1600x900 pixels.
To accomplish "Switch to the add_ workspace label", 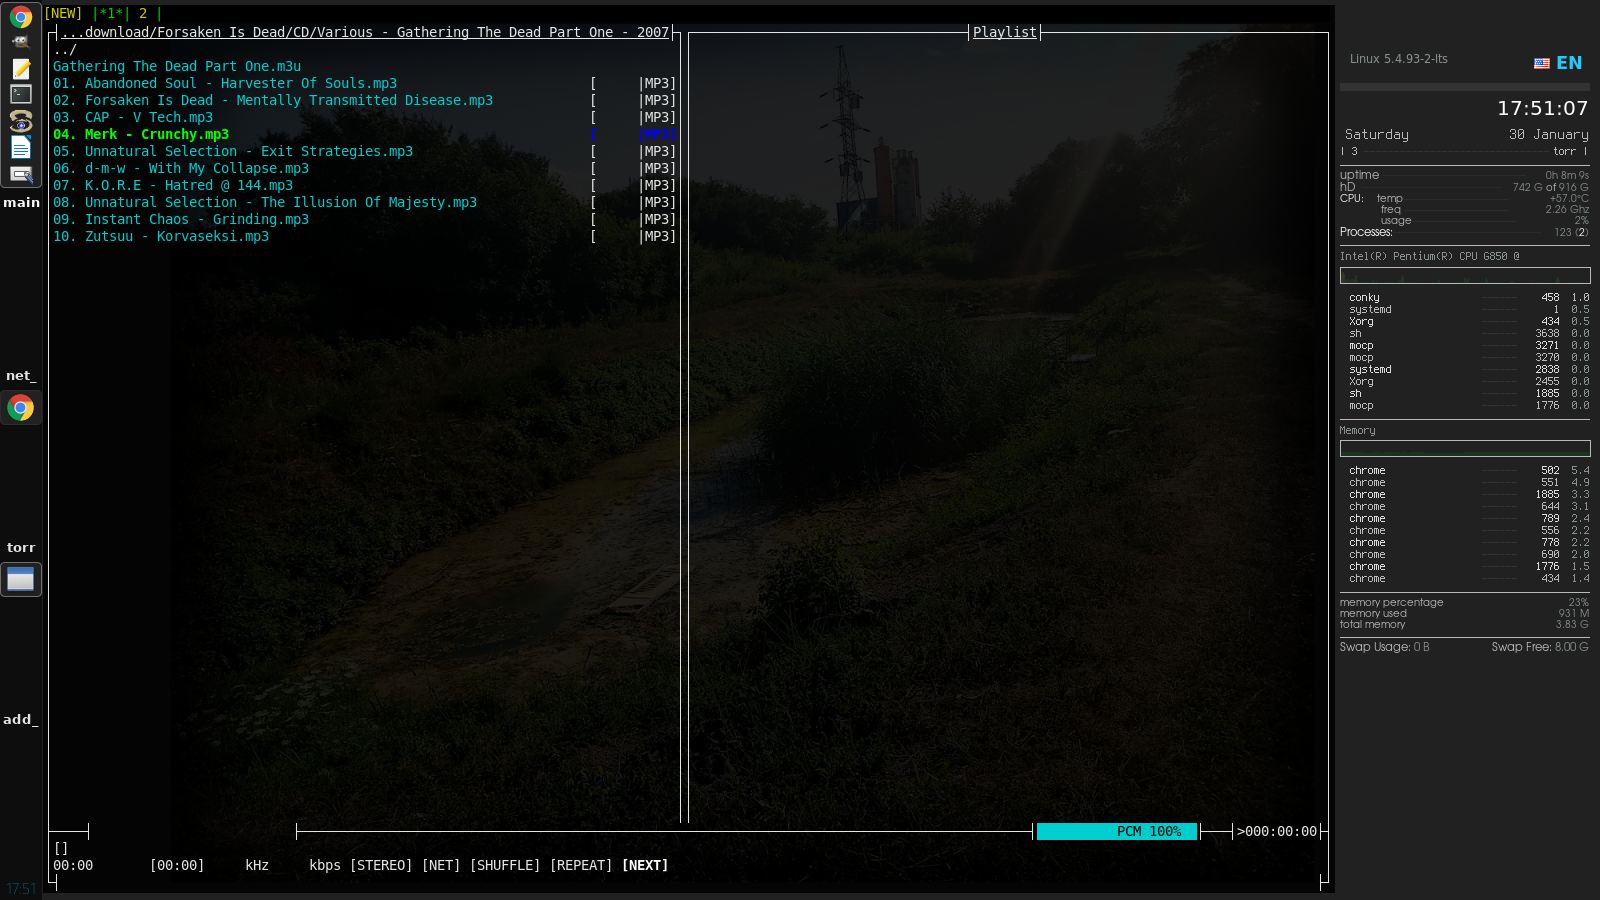I will tap(21, 719).
